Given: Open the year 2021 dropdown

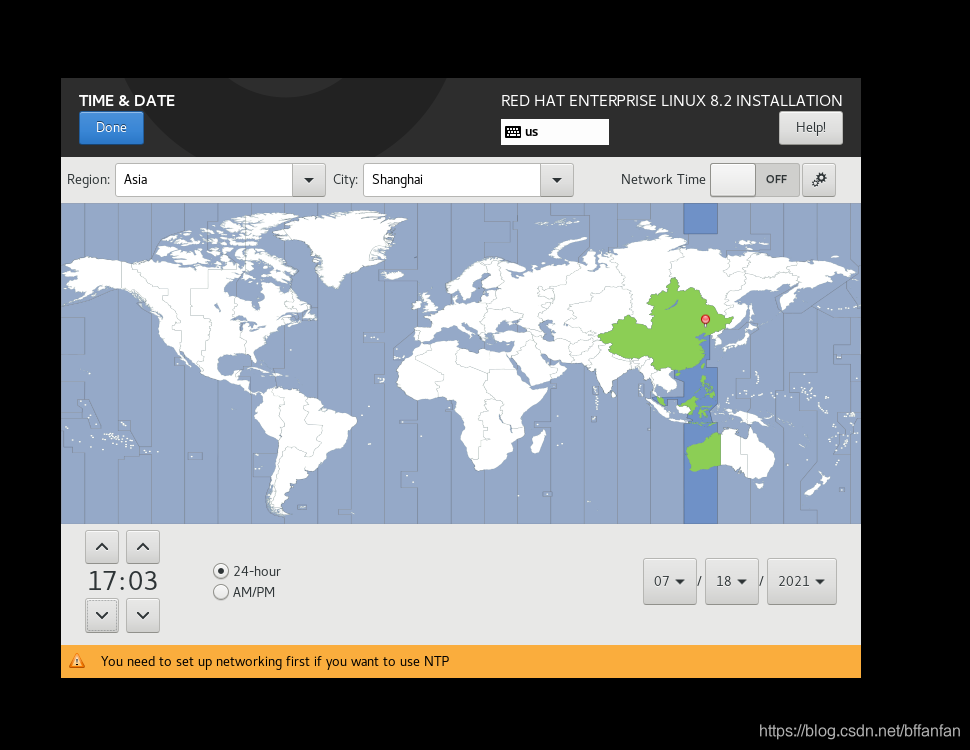Looking at the screenshot, I should tap(802, 581).
